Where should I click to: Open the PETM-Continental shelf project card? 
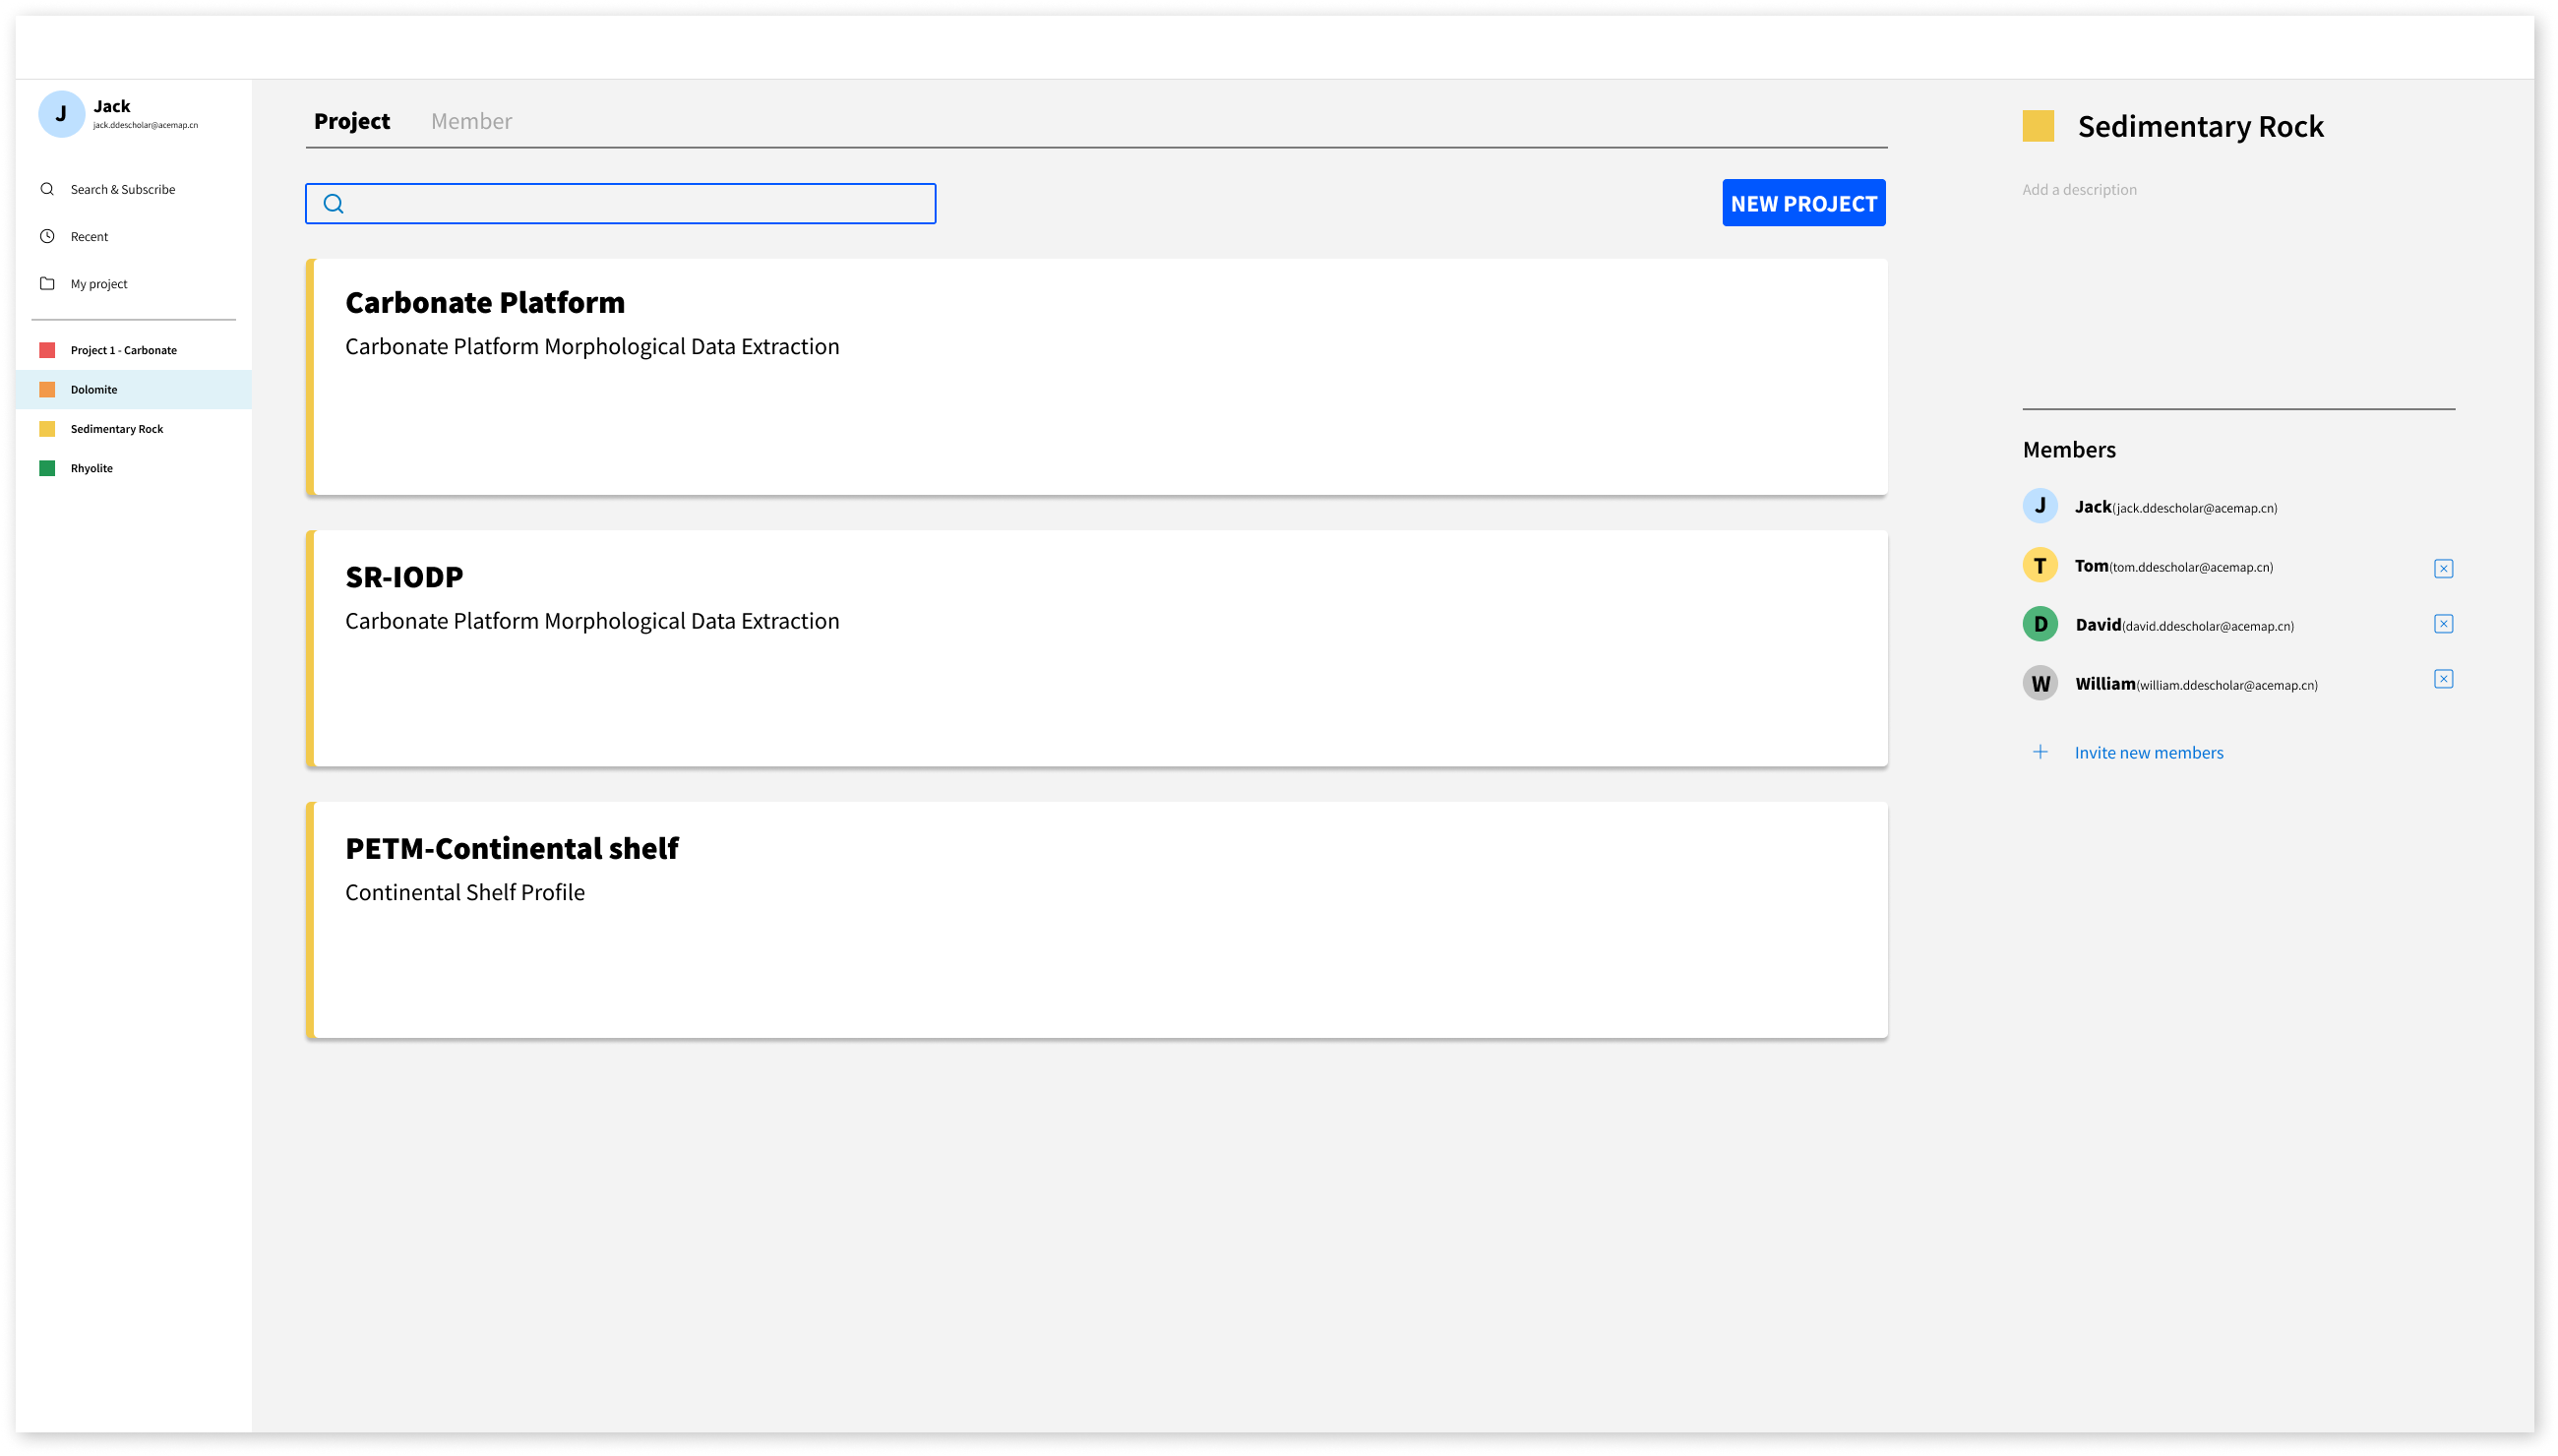pyautogui.click(x=1096, y=919)
